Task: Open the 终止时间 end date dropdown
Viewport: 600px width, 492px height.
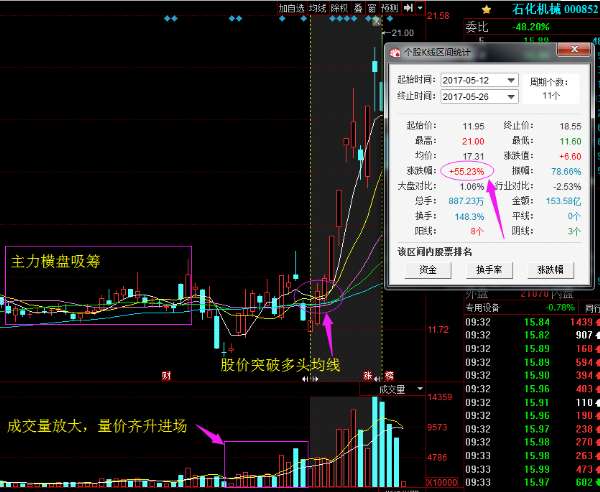Action: pyautogui.click(x=511, y=96)
